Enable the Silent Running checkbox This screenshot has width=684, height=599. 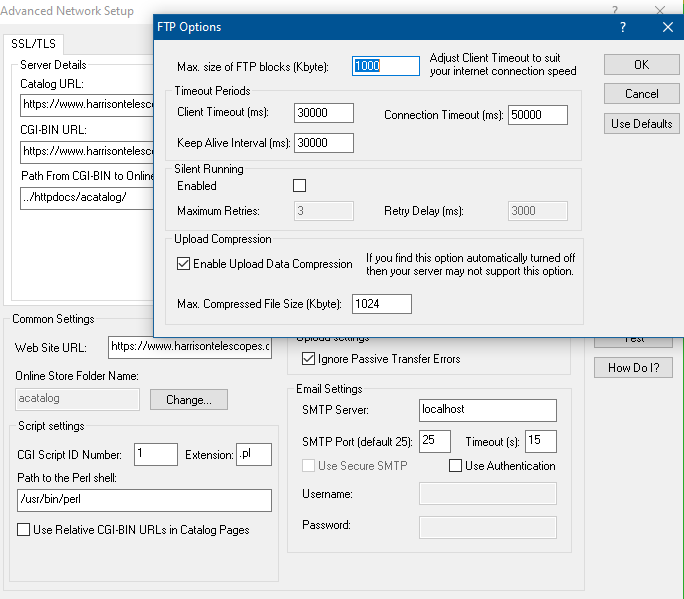(x=299, y=186)
